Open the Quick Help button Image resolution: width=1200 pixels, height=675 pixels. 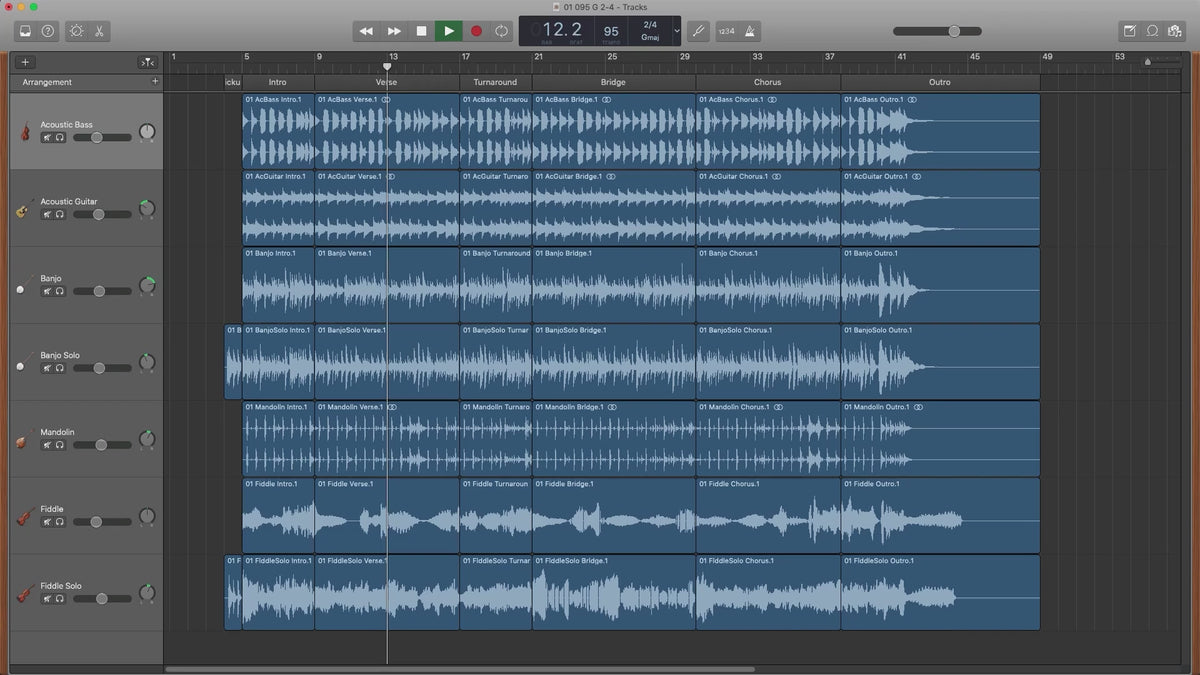coord(48,31)
